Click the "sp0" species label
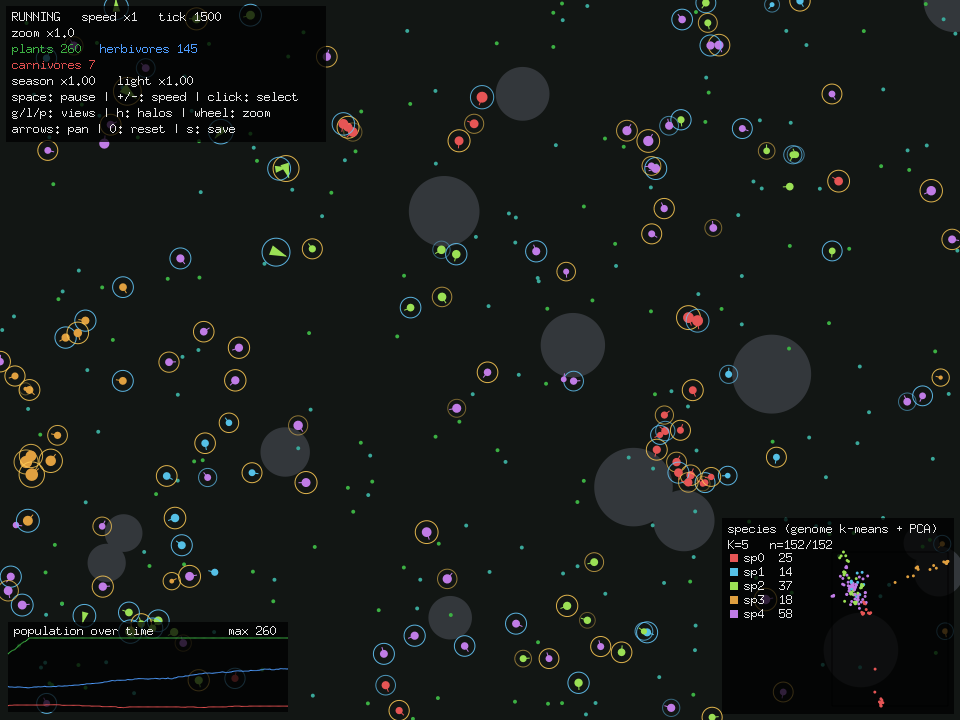 [x=754, y=558]
